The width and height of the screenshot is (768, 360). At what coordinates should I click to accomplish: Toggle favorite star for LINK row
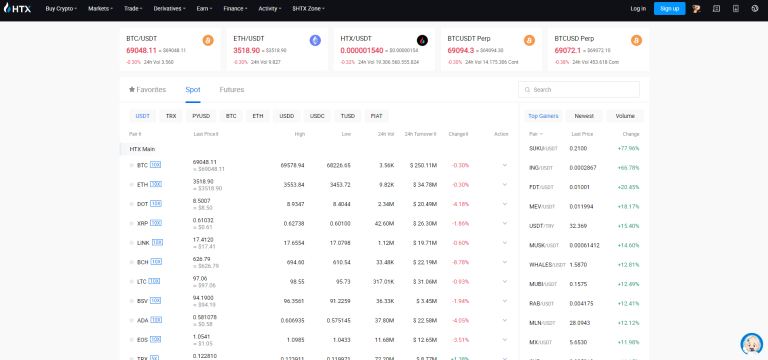click(x=131, y=243)
